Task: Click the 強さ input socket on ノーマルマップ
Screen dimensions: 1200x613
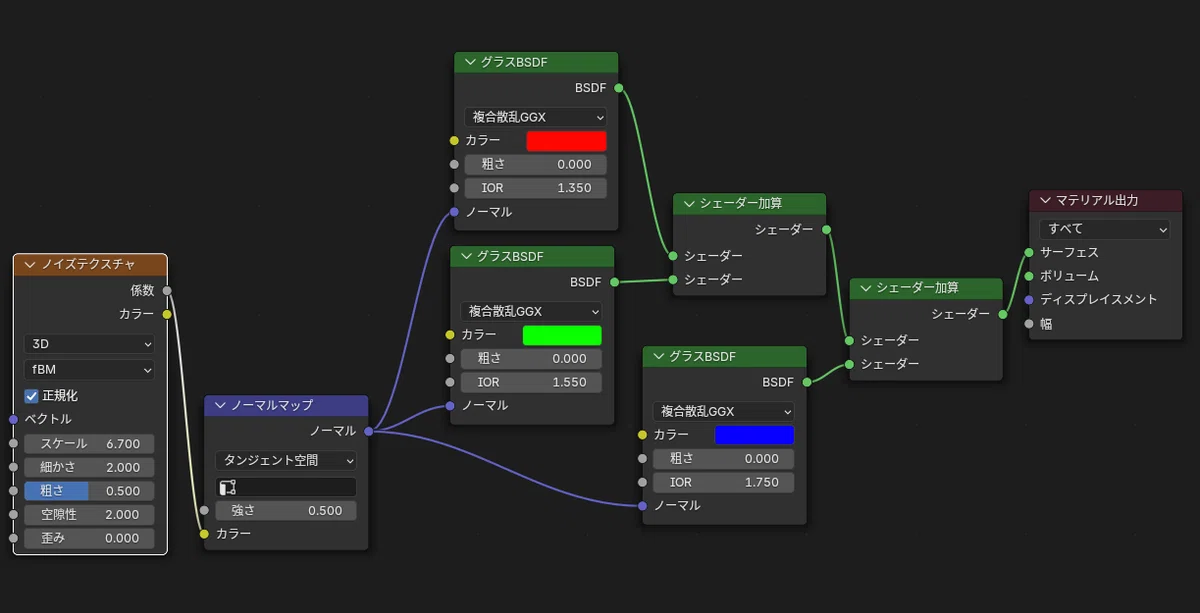Action: coord(204,510)
